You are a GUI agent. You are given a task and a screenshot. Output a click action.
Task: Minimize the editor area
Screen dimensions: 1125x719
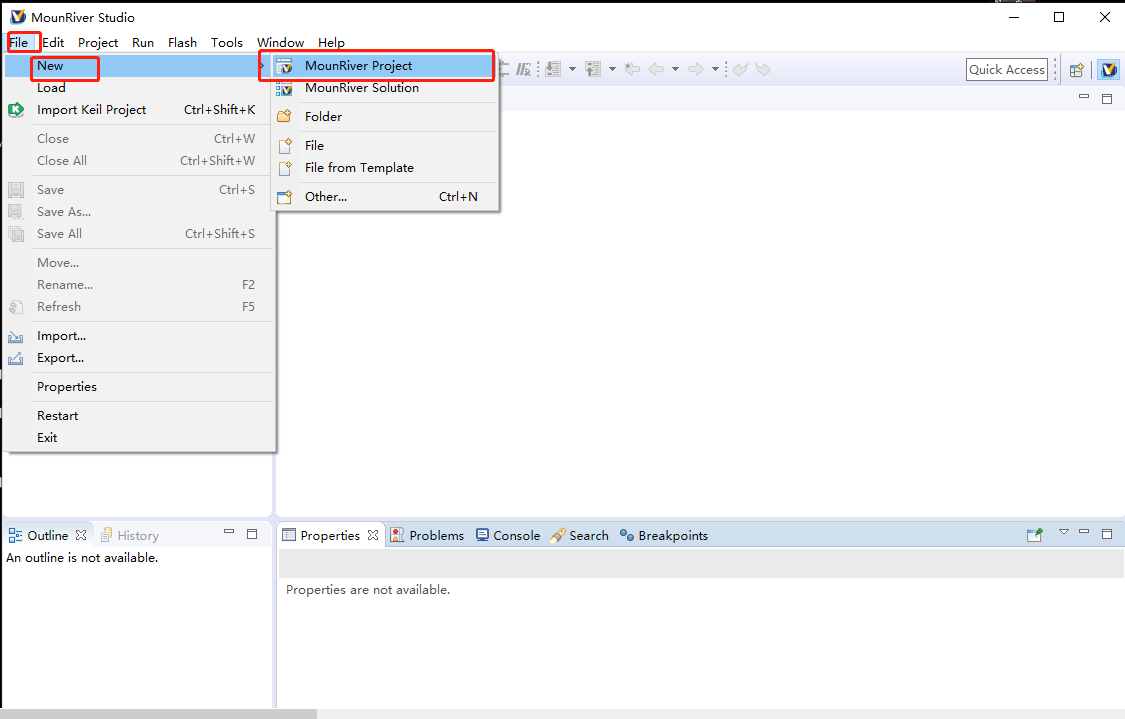pyautogui.click(x=1083, y=97)
